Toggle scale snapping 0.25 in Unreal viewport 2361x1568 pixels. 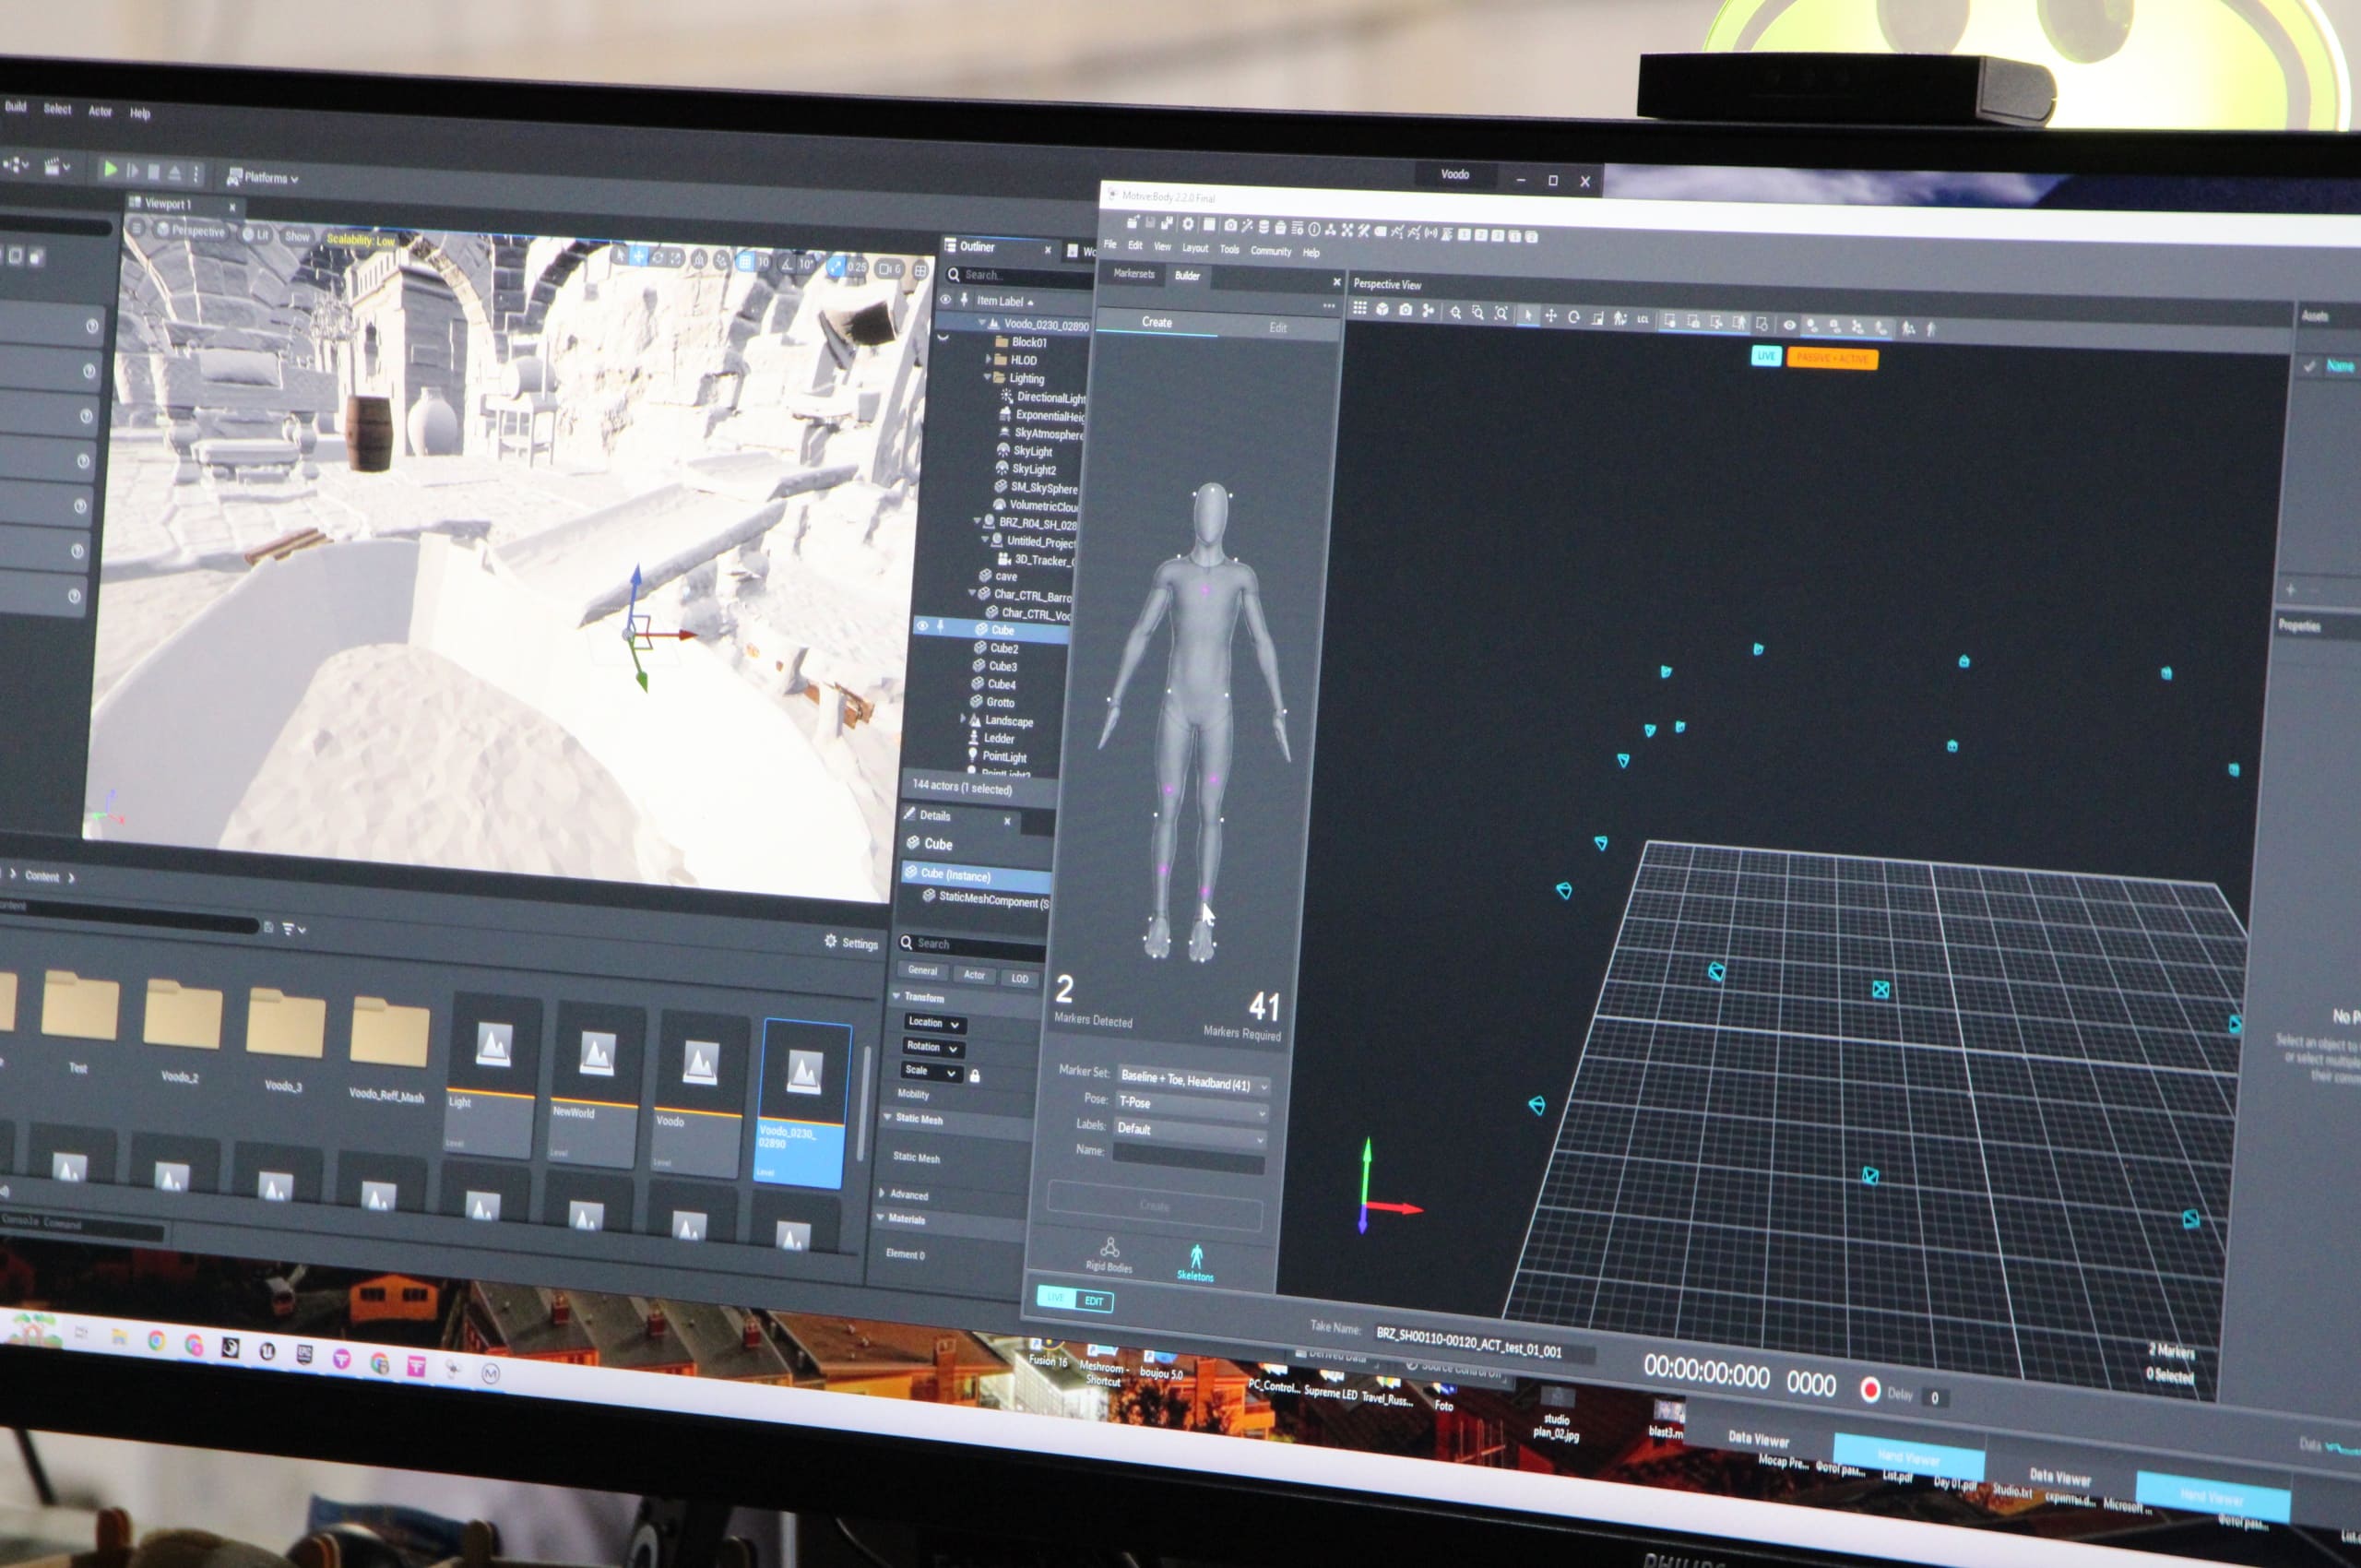[x=836, y=266]
